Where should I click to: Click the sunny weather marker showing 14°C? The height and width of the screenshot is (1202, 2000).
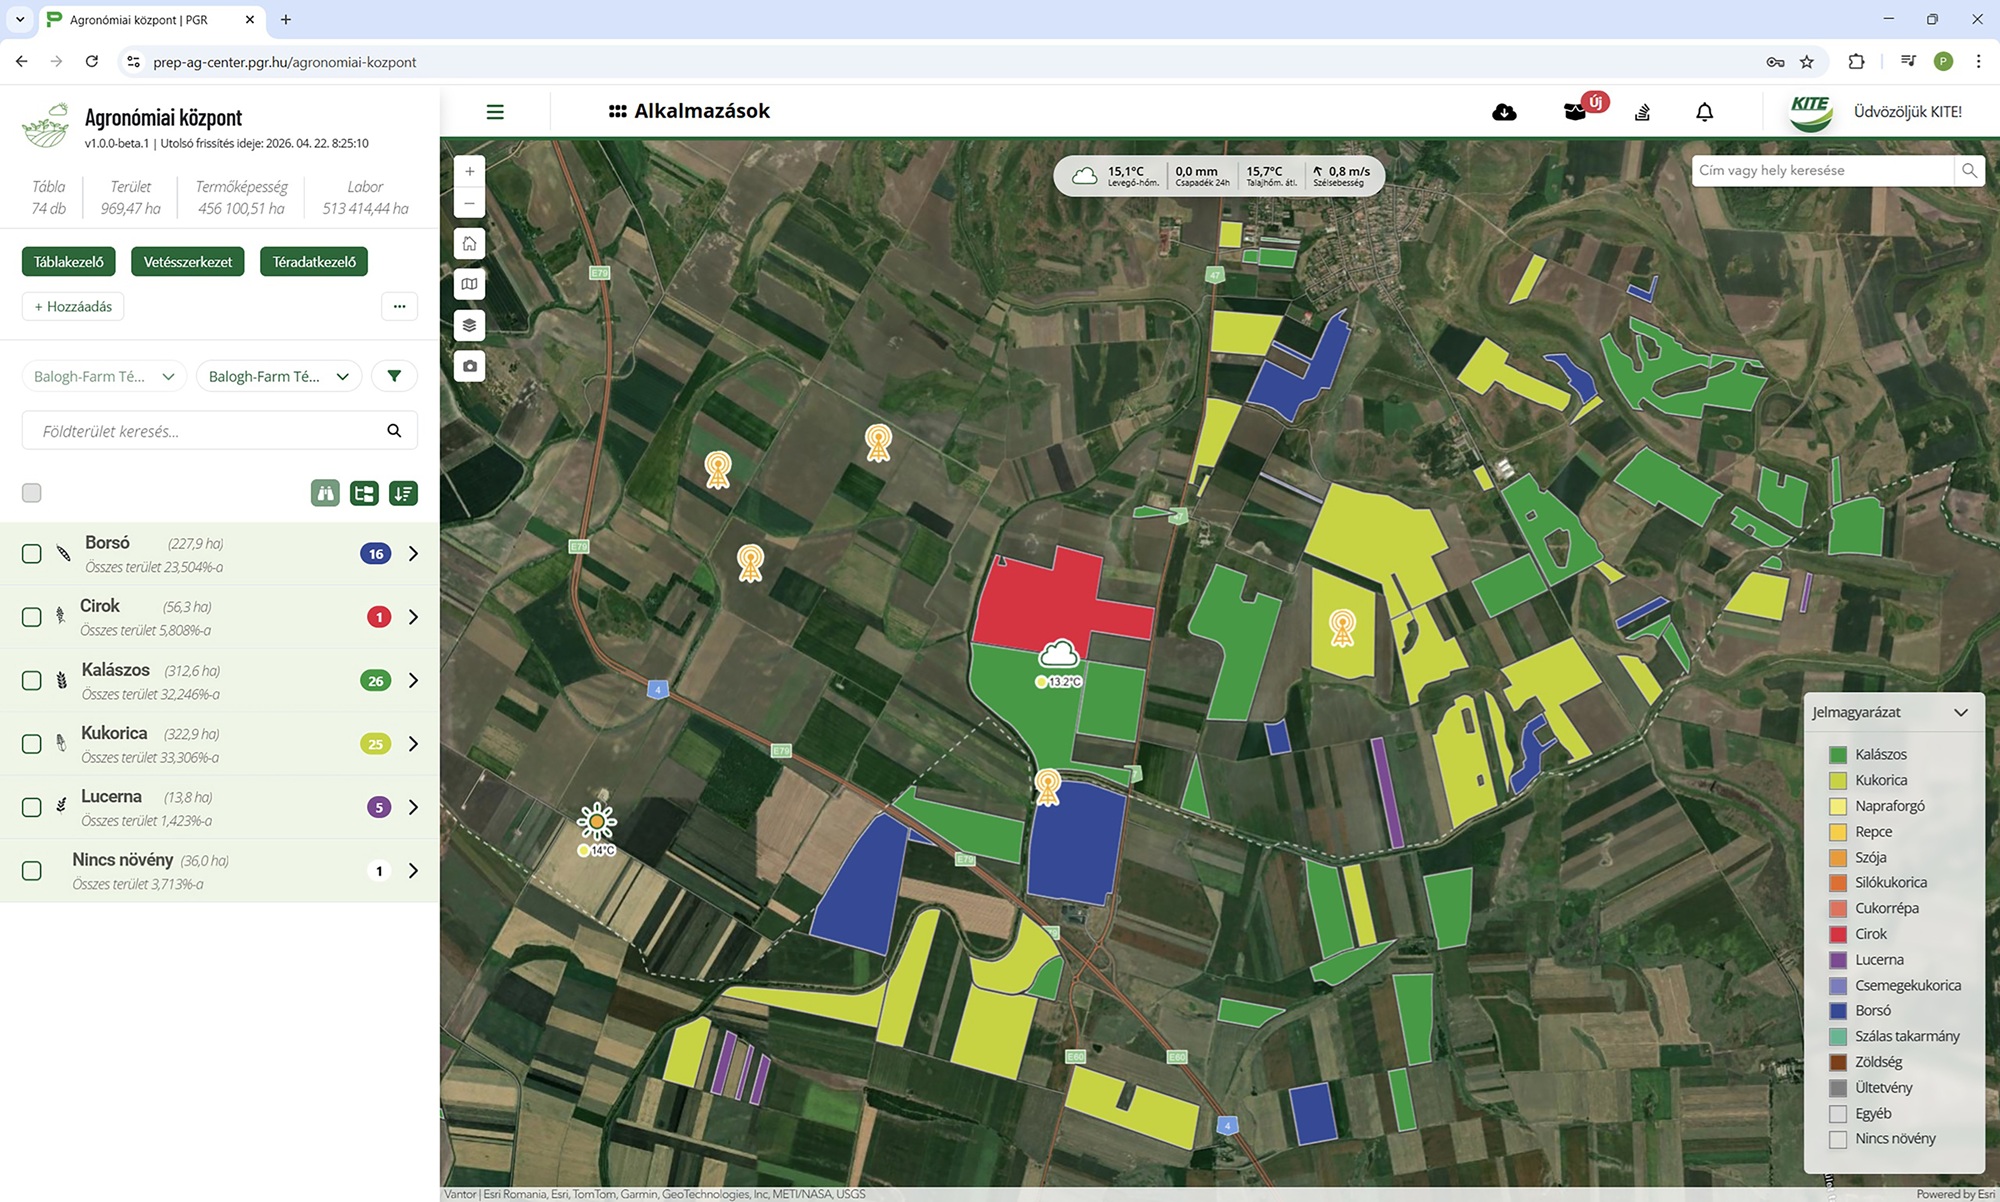pyautogui.click(x=597, y=822)
